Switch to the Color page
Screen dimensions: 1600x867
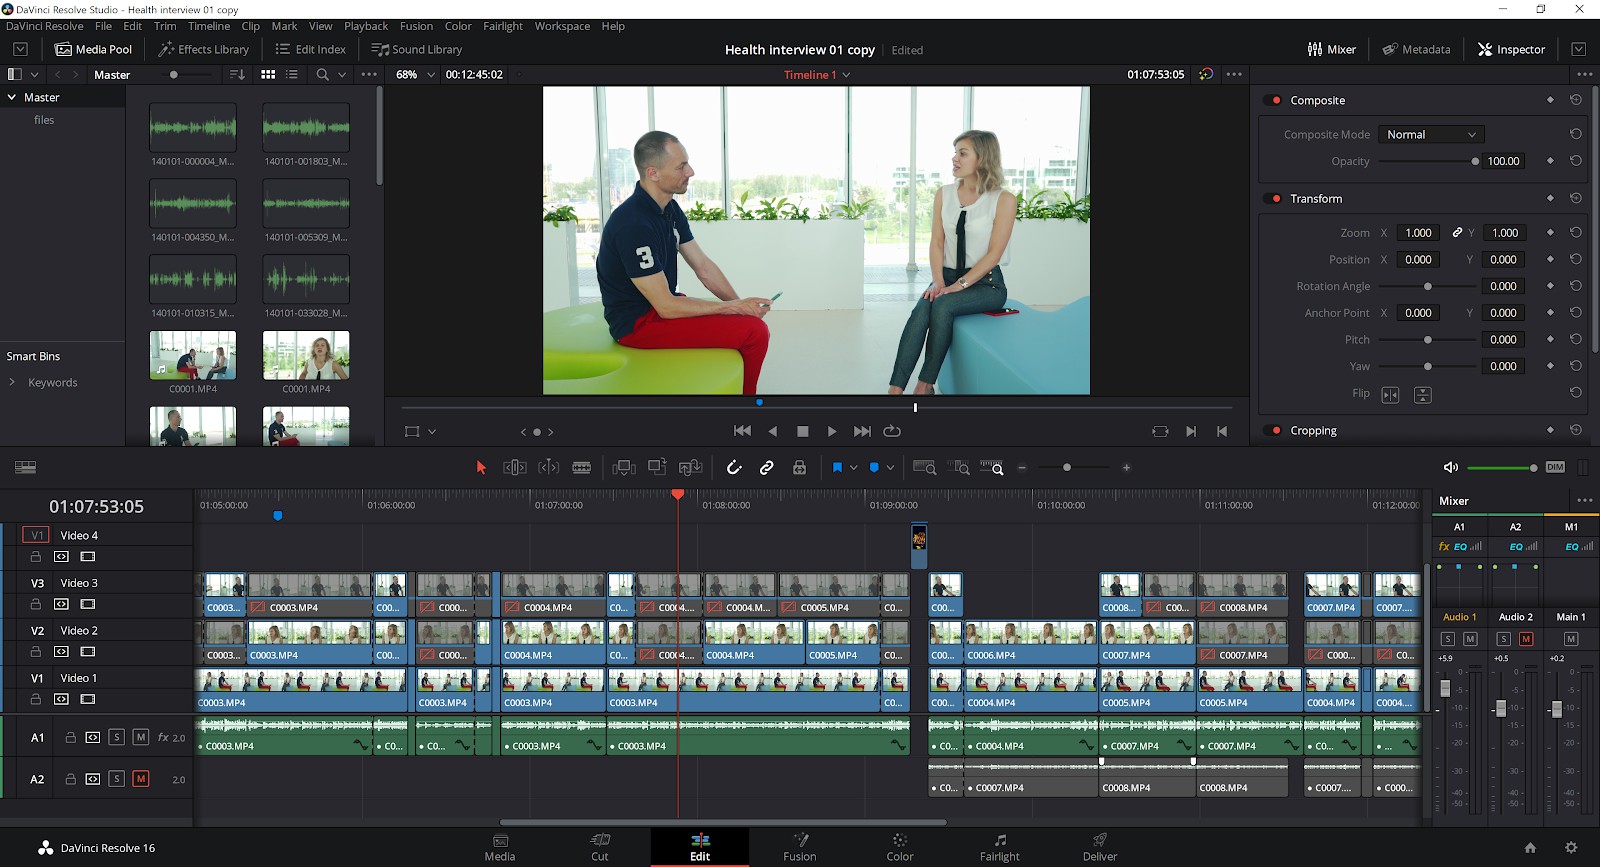click(x=900, y=847)
